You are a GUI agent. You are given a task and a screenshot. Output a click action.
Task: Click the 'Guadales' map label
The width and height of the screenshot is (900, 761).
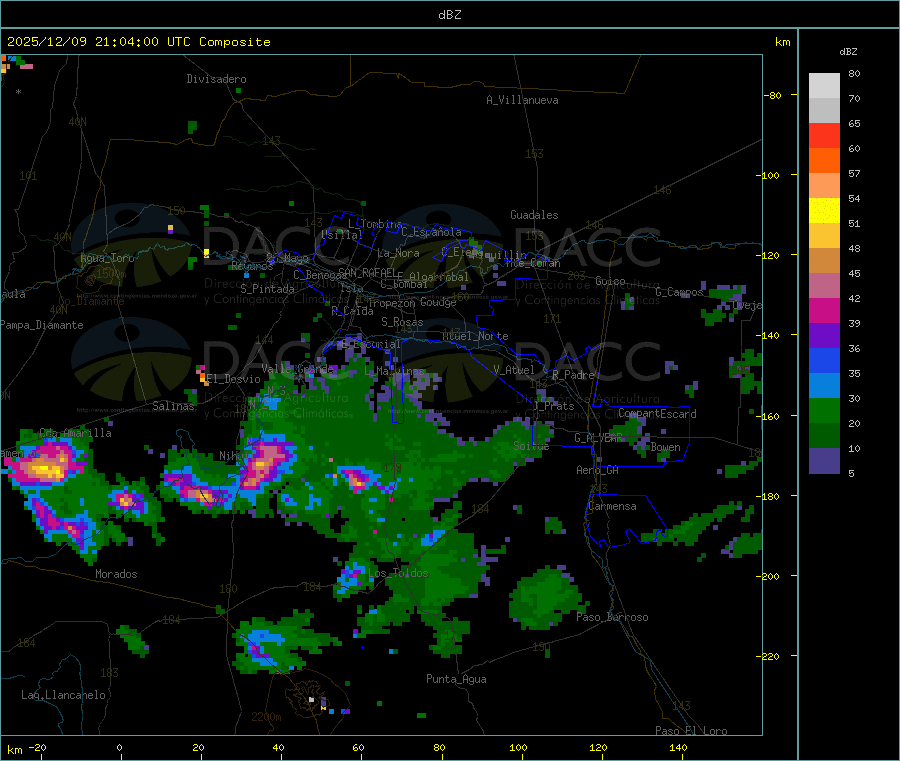click(x=534, y=215)
